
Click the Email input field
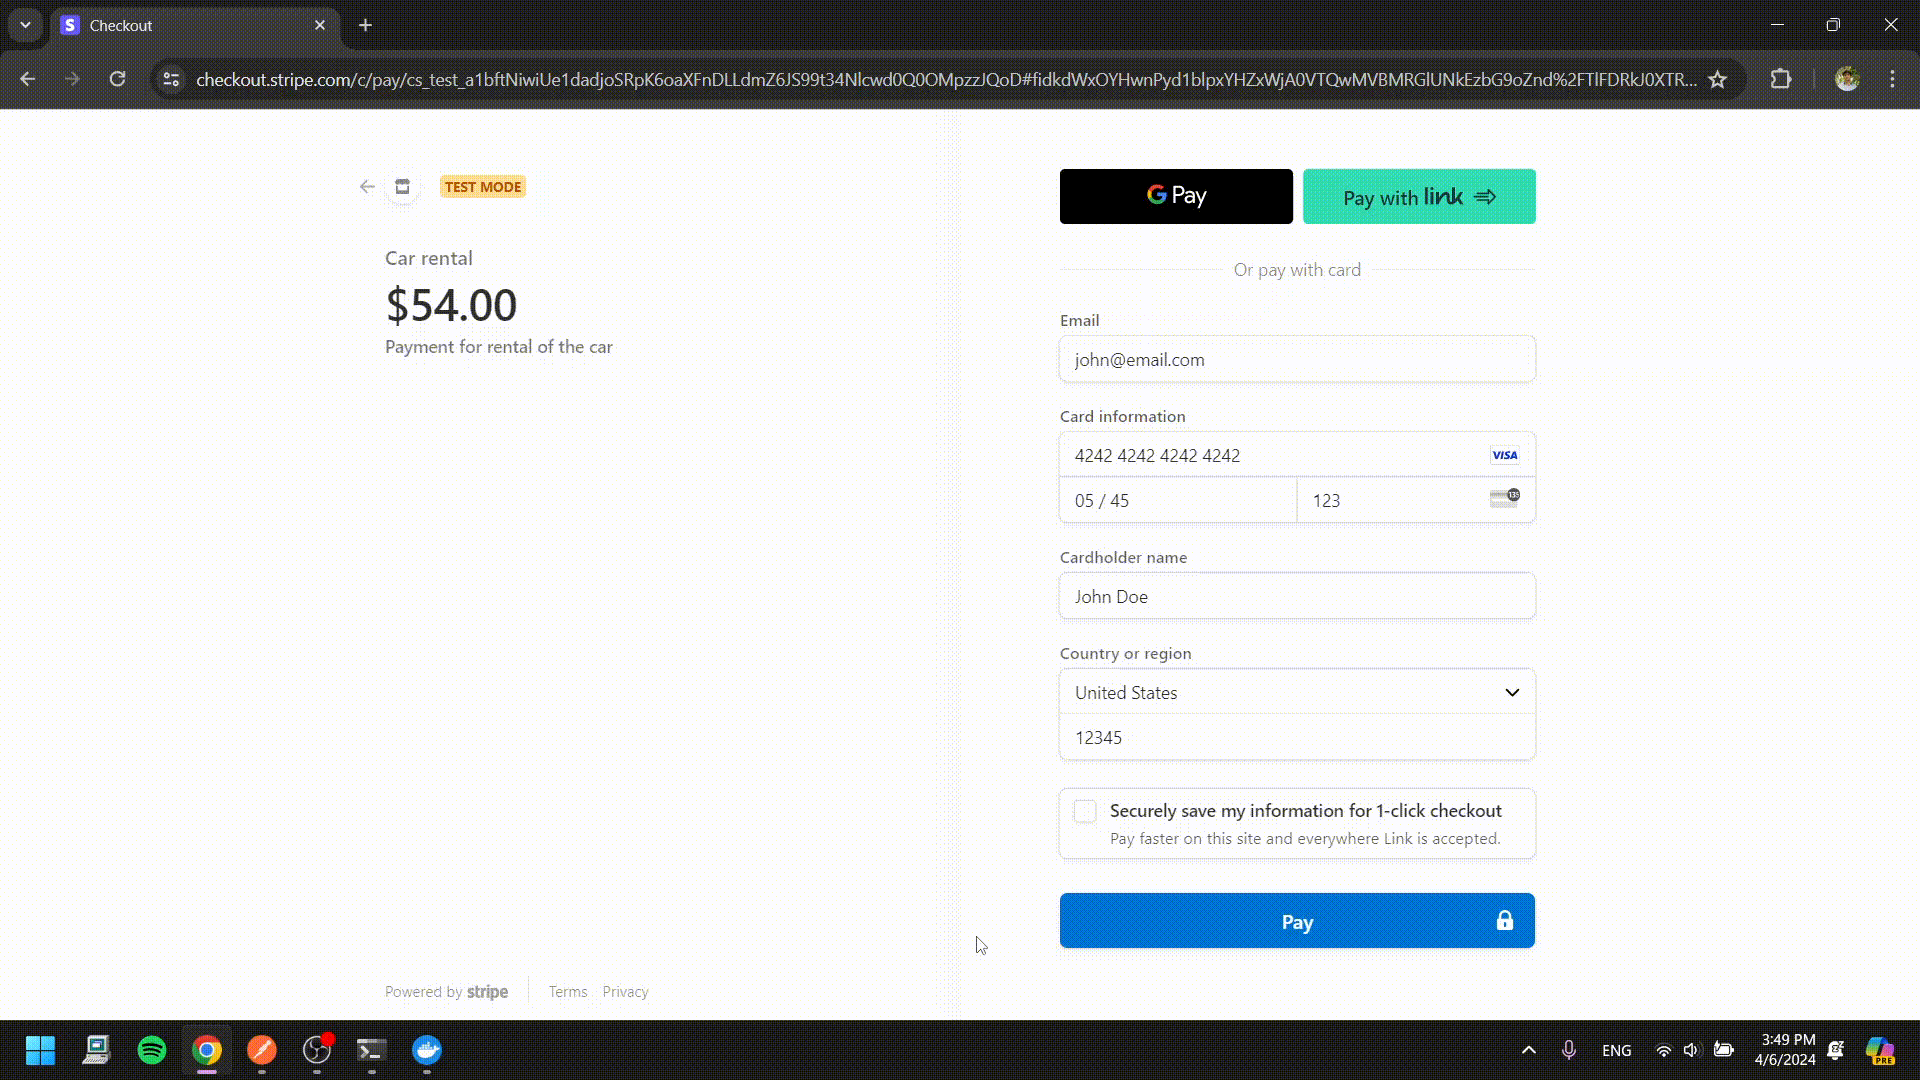[x=1297, y=359]
